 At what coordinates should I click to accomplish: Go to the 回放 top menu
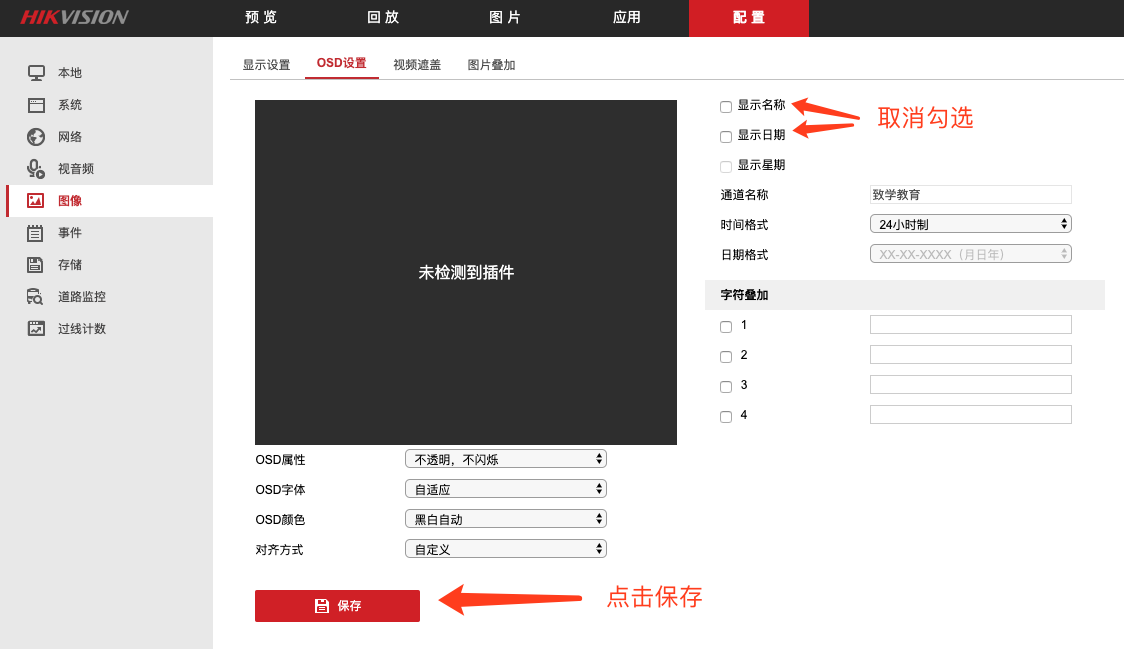[x=383, y=18]
